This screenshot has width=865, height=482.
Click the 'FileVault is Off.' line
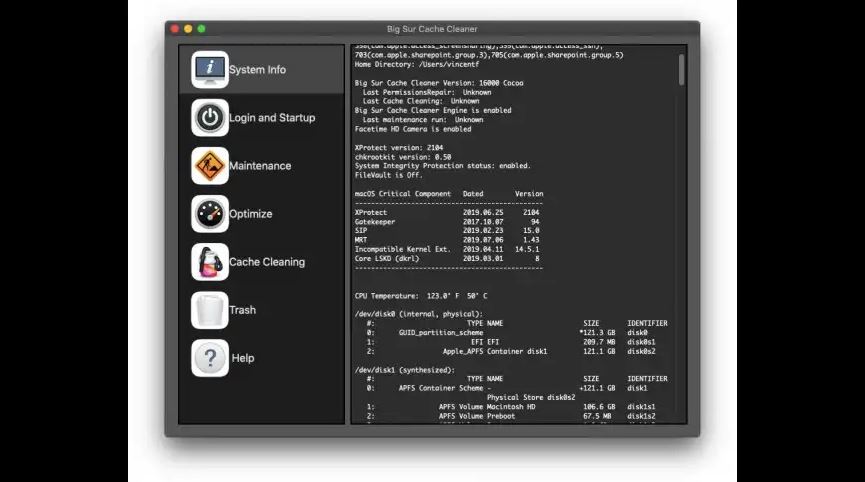point(389,175)
